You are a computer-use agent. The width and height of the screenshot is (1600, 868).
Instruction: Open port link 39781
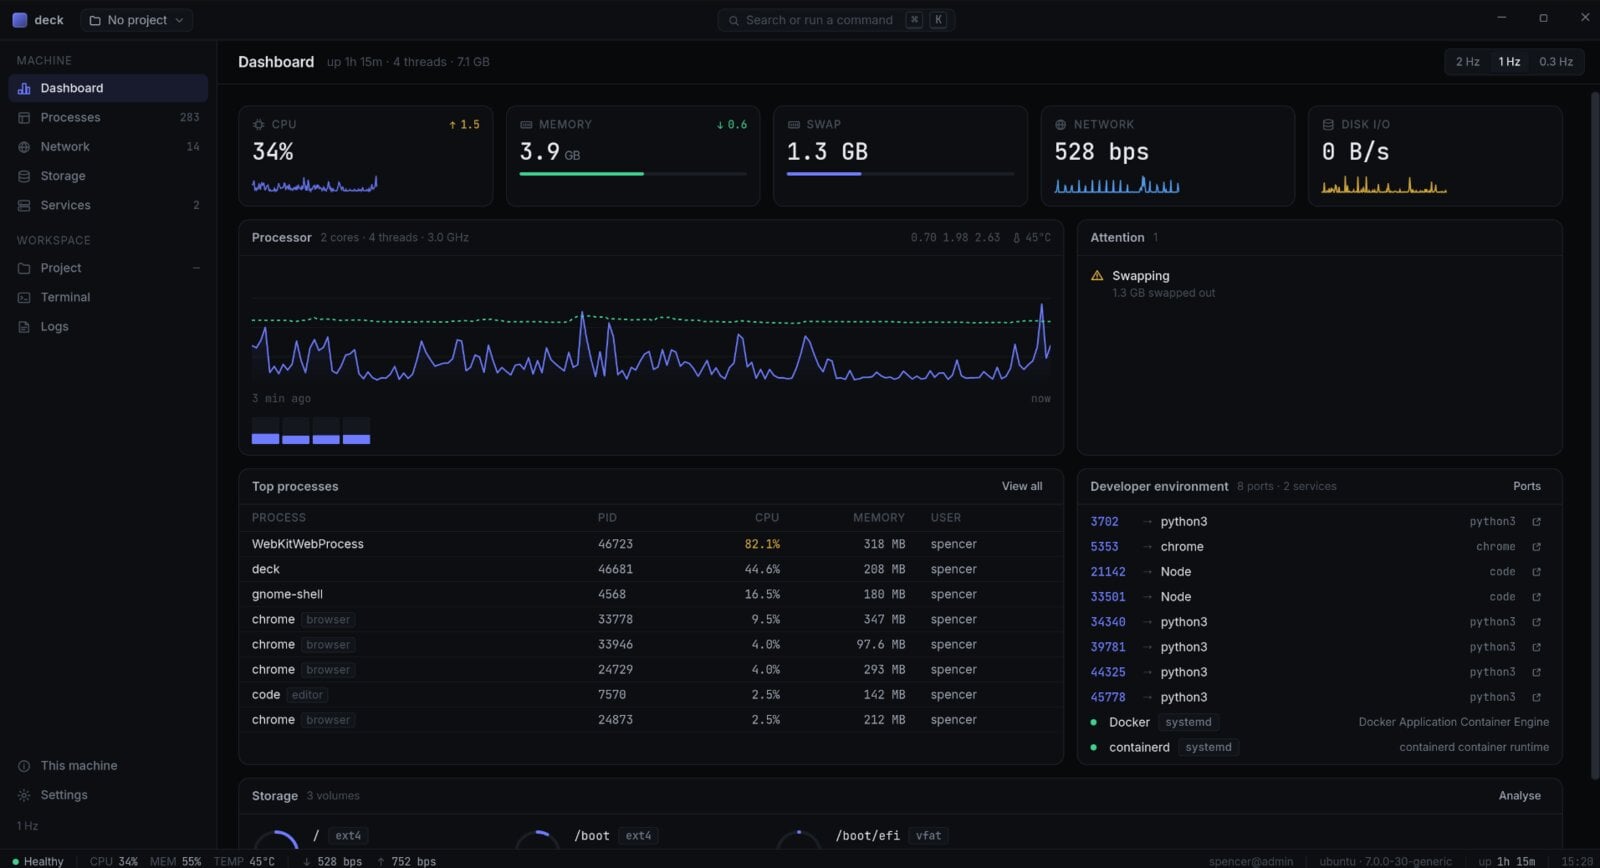(x=1108, y=647)
